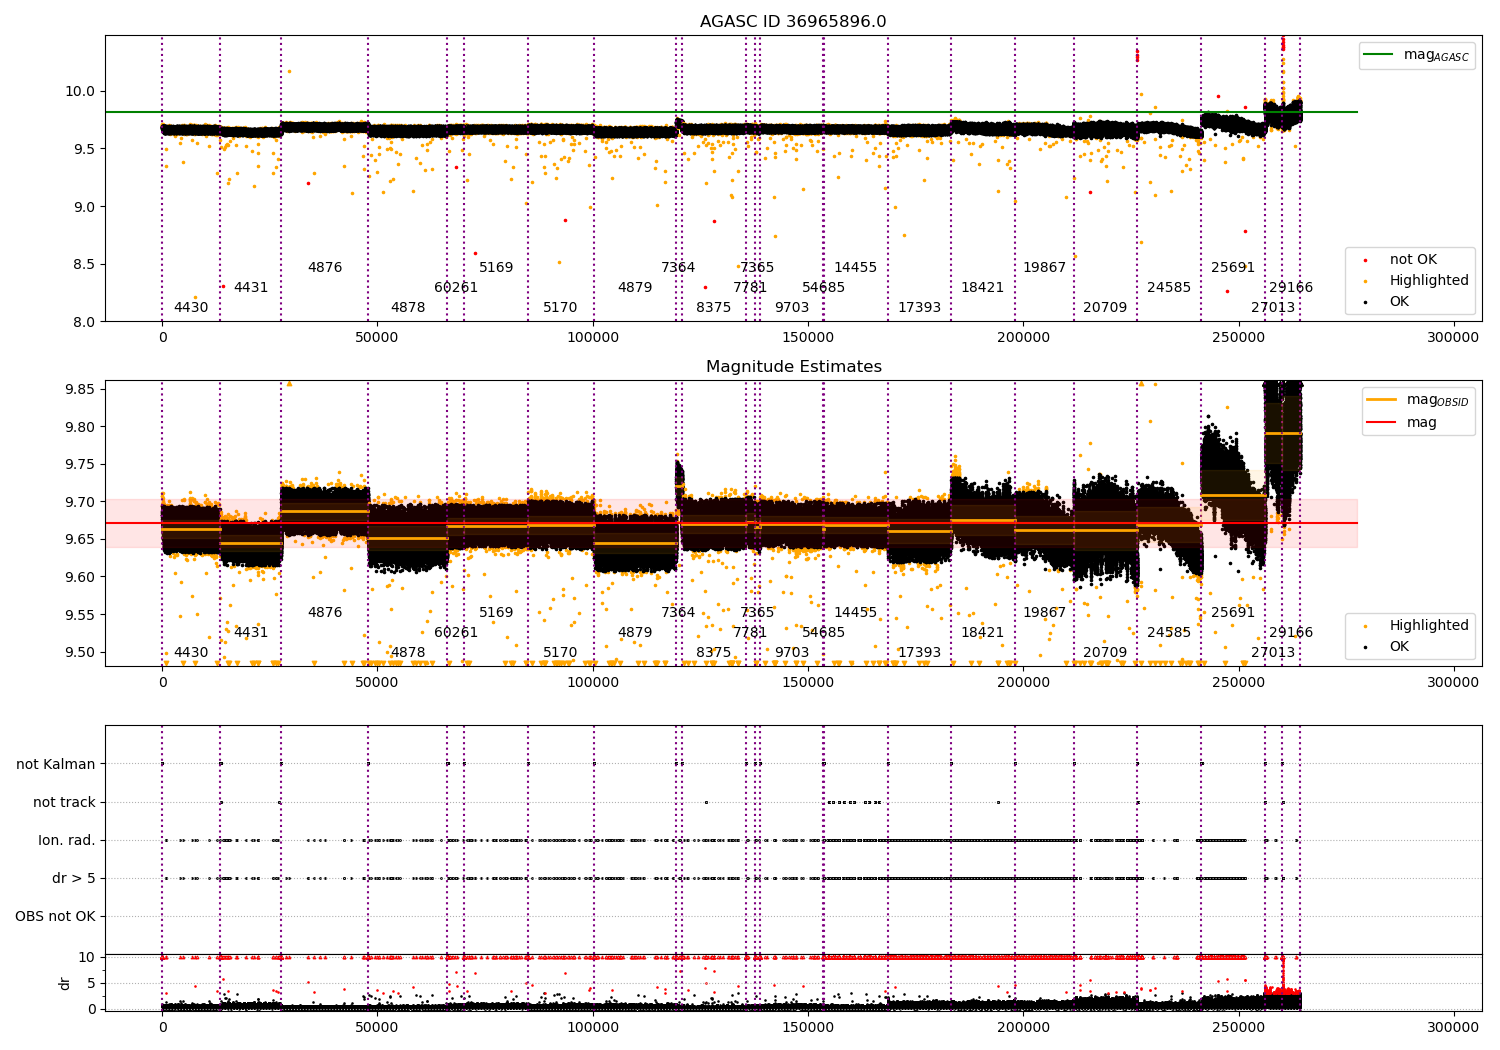The width and height of the screenshot is (1500, 1050).
Task: Select the "not track" row label
Action: (x=64, y=803)
